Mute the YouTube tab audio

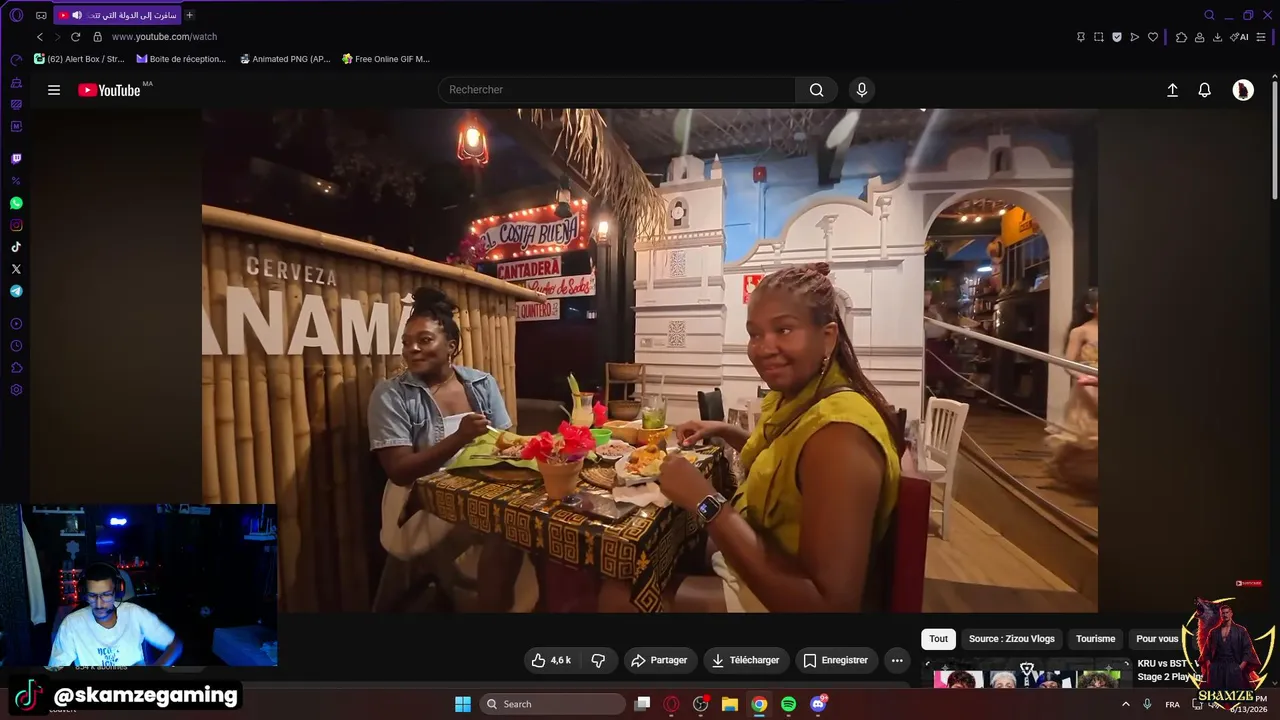coord(77,15)
